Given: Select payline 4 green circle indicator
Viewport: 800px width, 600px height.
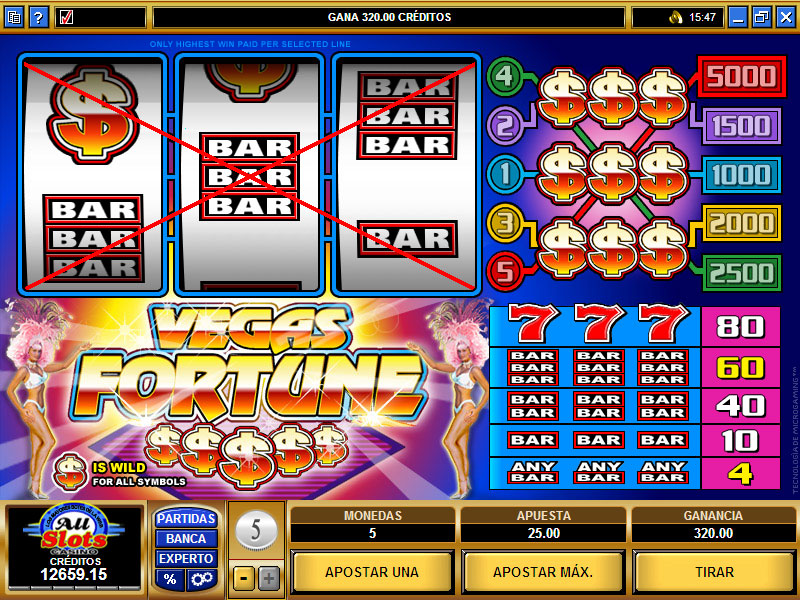Looking at the screenshot, I should tap(505, 76).
